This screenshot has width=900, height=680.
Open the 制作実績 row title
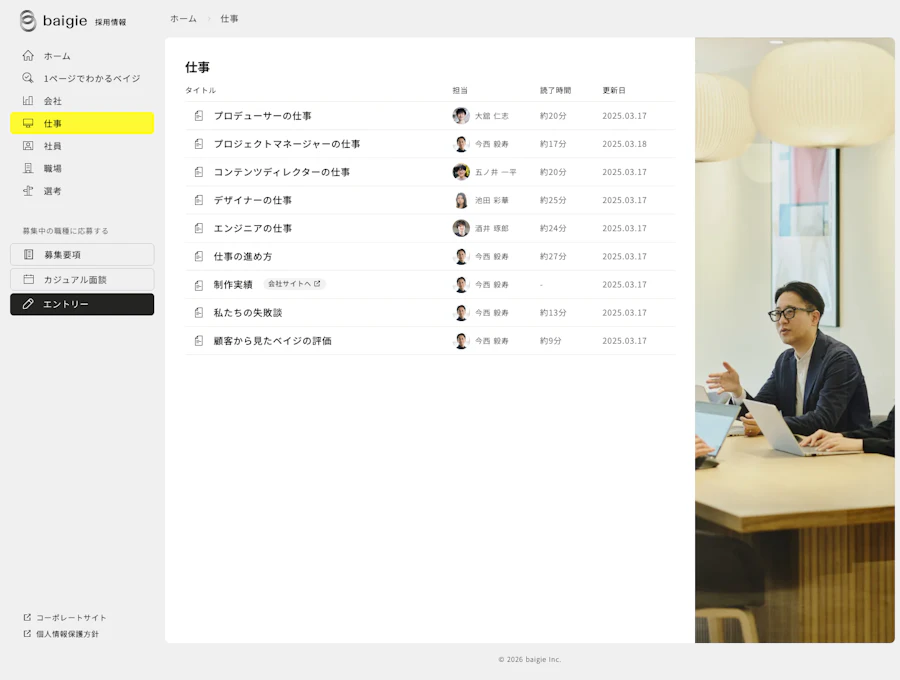pyautogui.click(x=233, y=285)
